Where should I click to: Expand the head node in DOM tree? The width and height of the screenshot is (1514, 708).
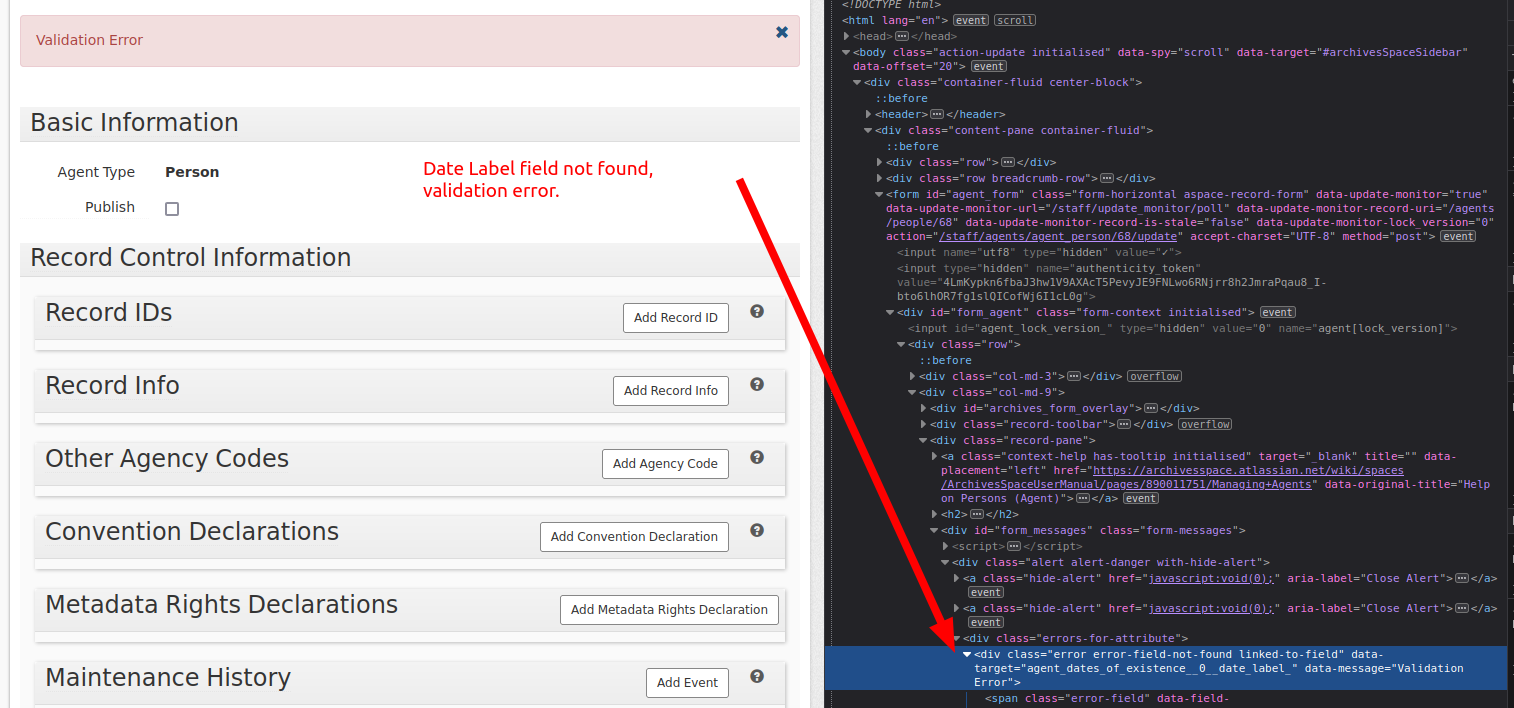(x=848, y=36)
